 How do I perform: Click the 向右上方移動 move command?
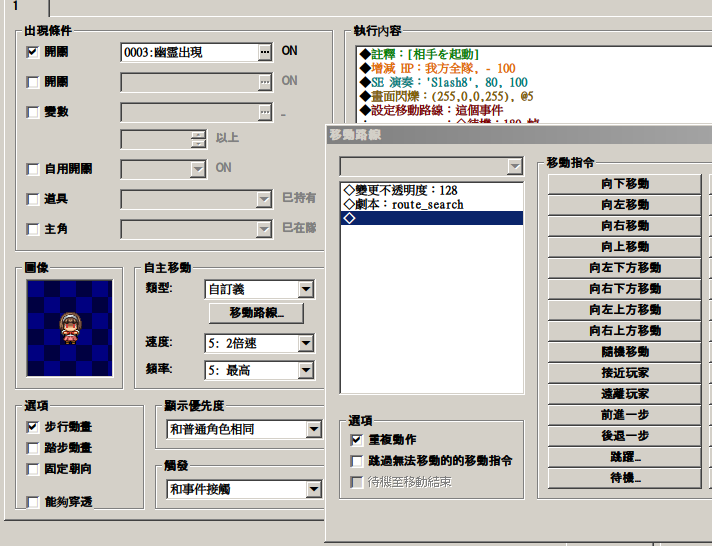pyautogui.click(x=625, y=331)
